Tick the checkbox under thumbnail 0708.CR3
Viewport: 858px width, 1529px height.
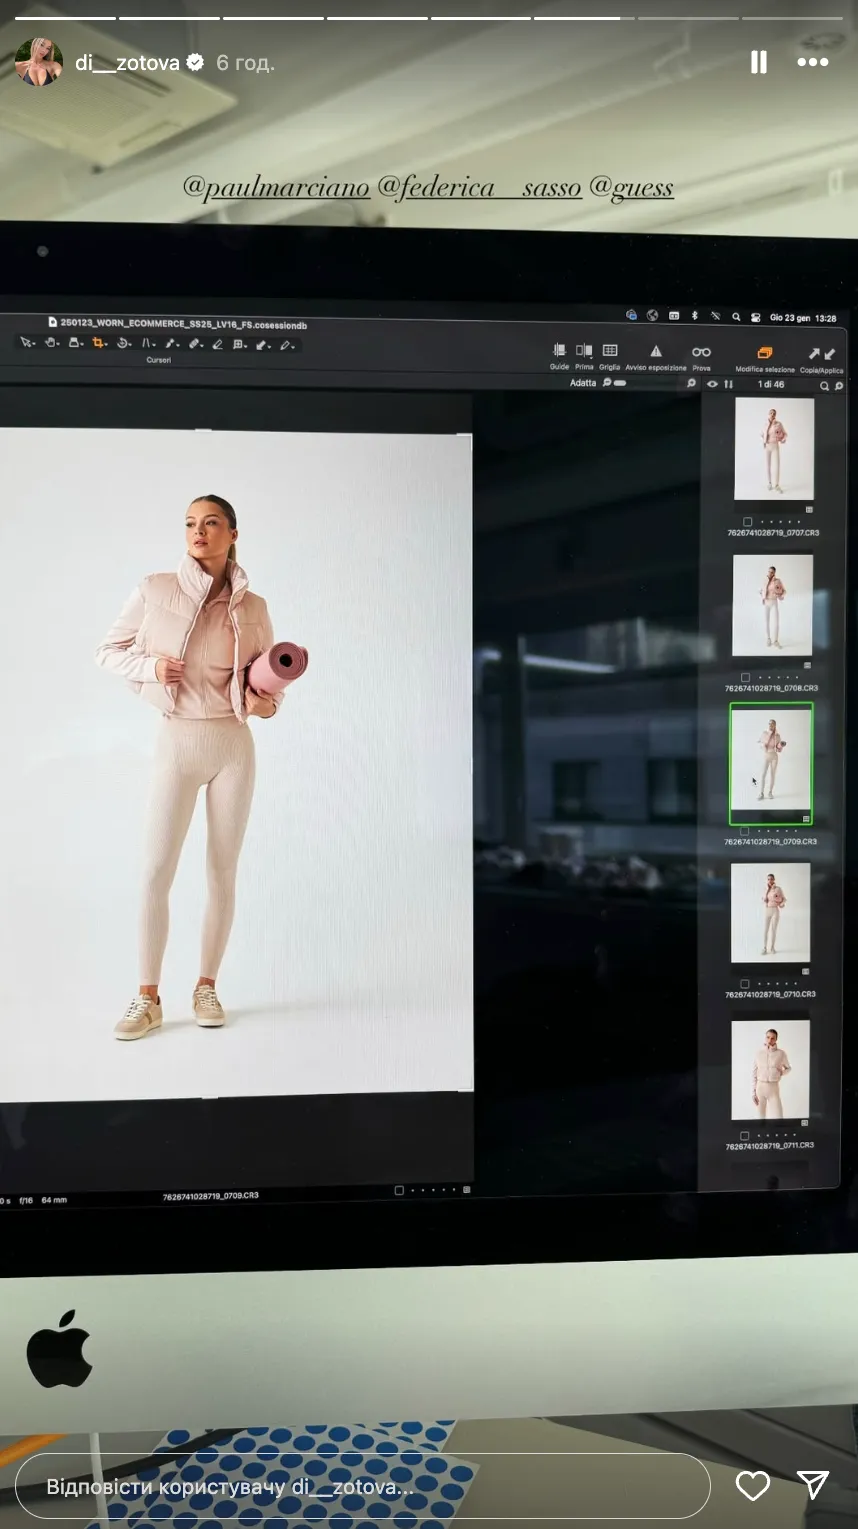(x=745, y=677)
